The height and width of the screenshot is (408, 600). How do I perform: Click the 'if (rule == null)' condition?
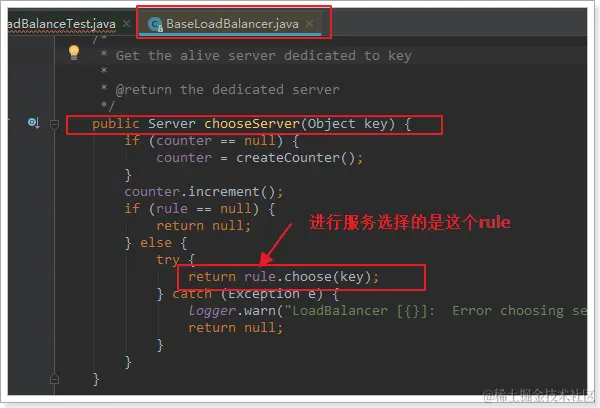click(x=199, y=209)
